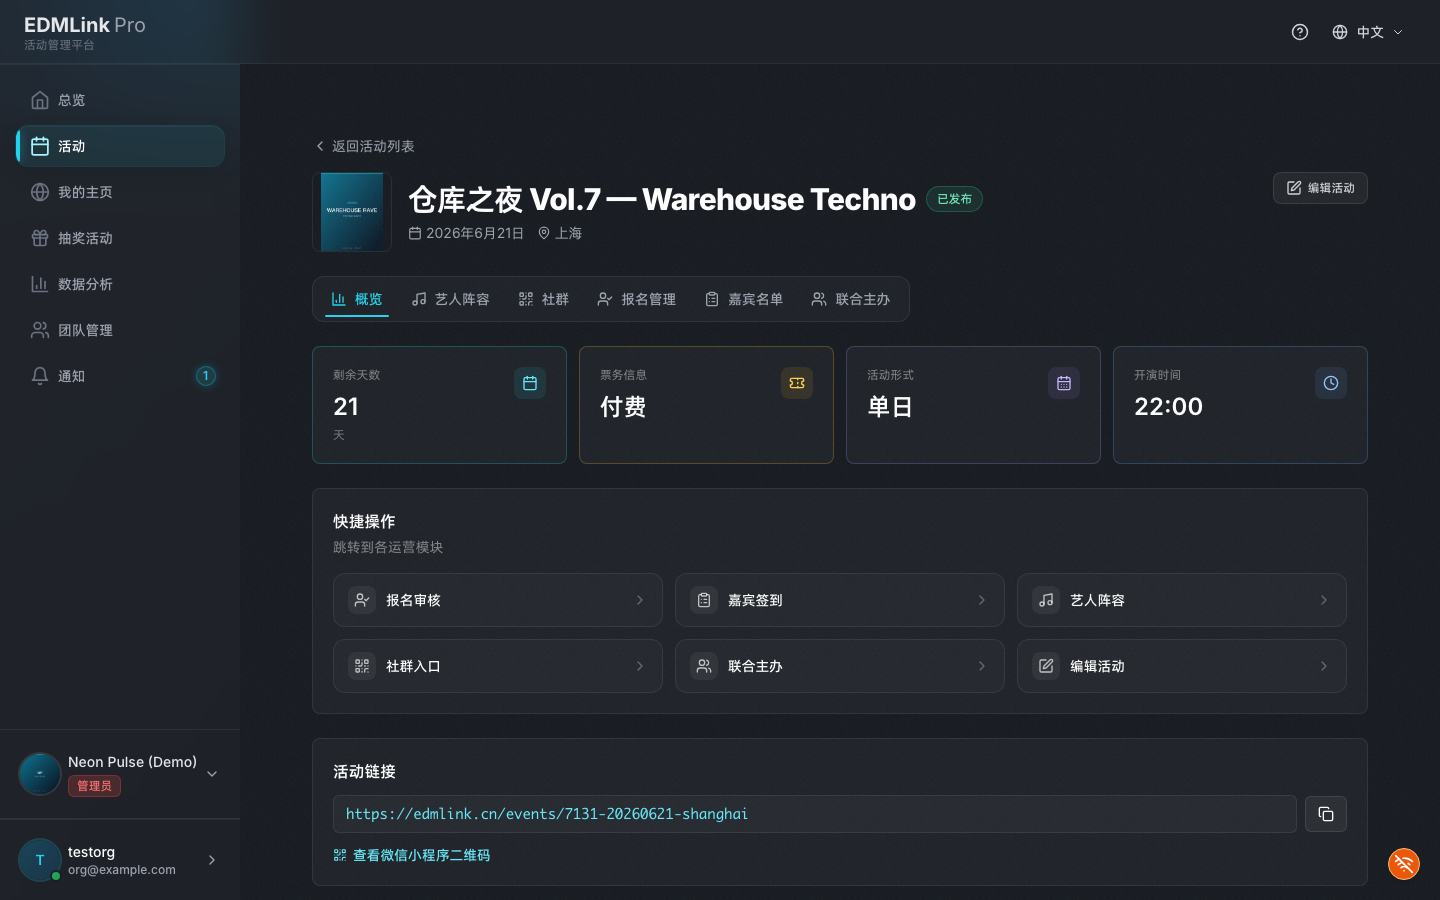Click the chevron on 报名审核 row
The width and height of the screenshot is (1440, 900).
[x=640, y=600]
